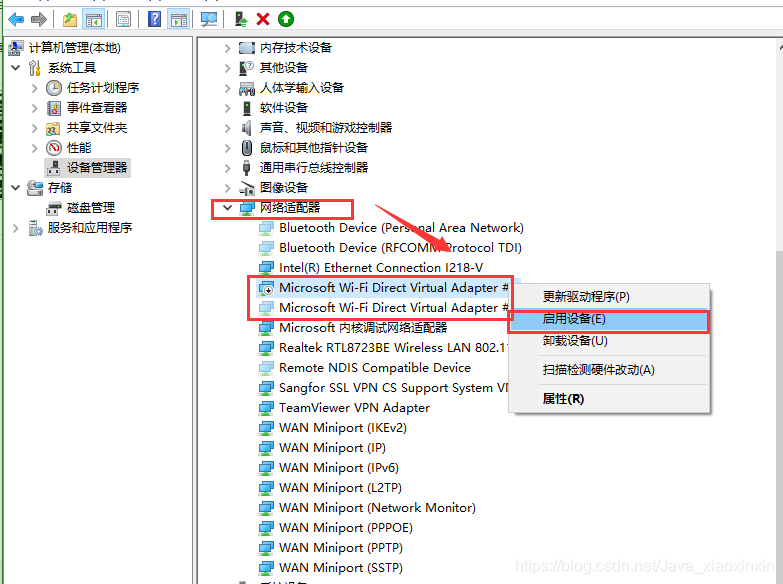Expand the 性能 node
Screen dimensions: 783x584
pos(34,148)
